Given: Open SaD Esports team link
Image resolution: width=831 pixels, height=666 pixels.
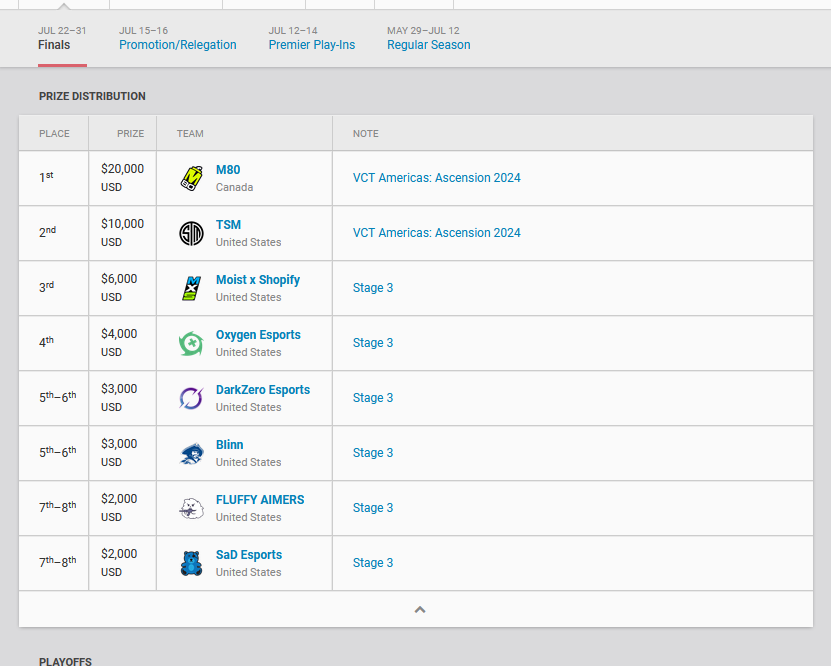Looking at the screenshot, I should (249, 555).
